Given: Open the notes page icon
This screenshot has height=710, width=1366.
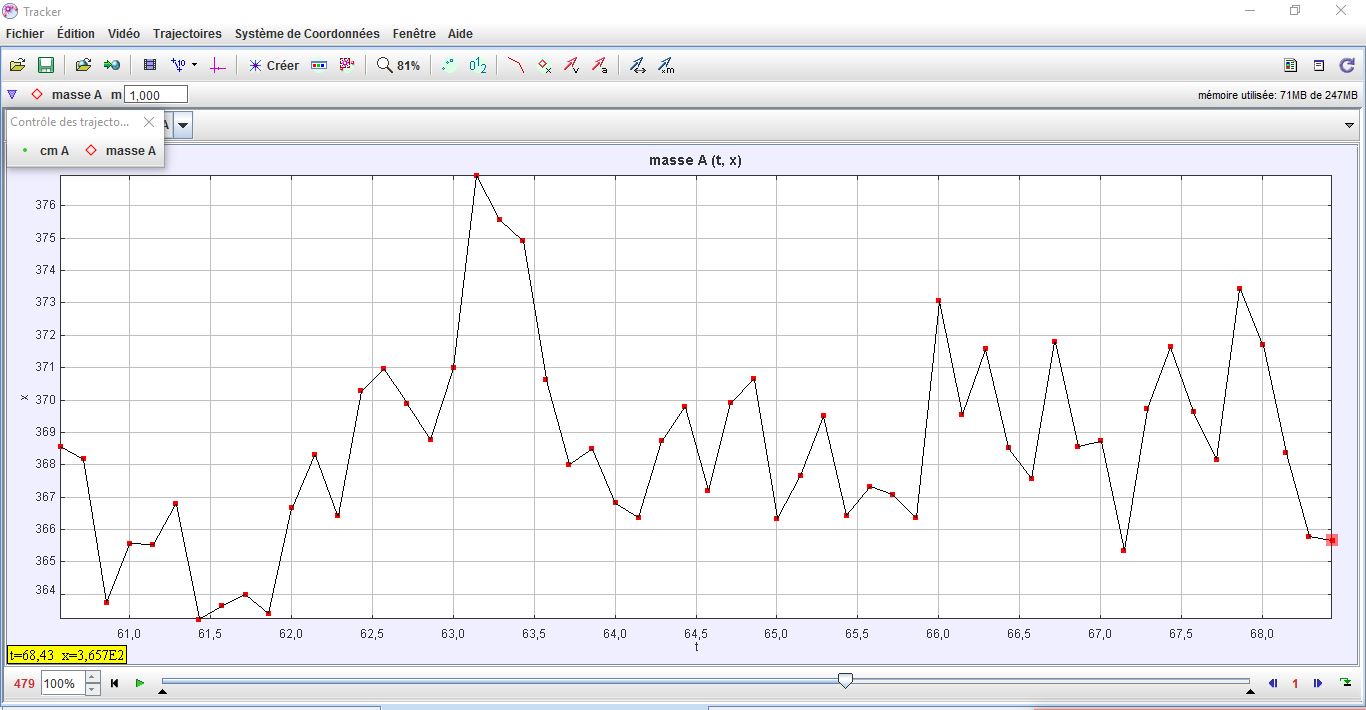Looking at the screenshot, I should click(1319, 65).
